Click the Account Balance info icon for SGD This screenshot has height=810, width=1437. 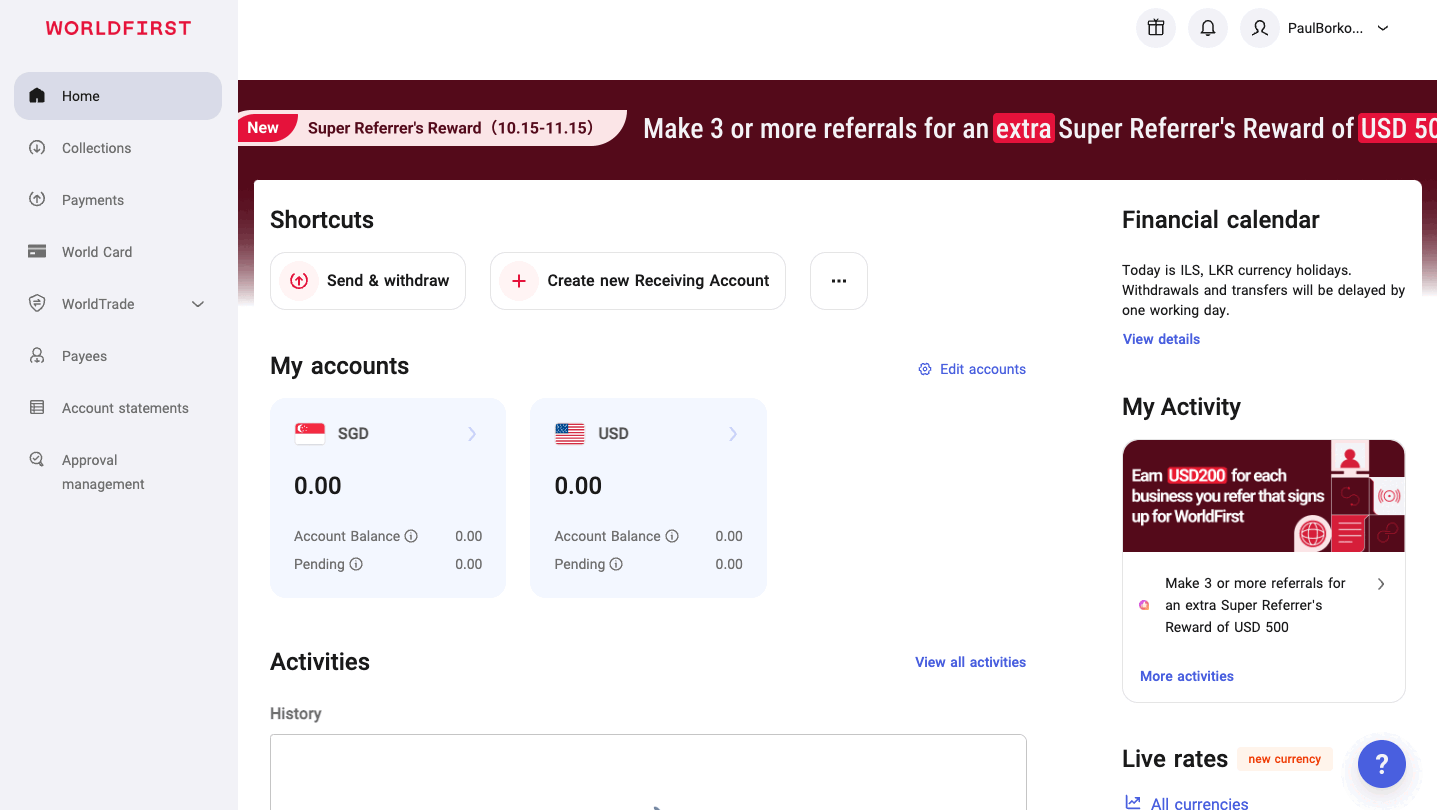point(411,536)
